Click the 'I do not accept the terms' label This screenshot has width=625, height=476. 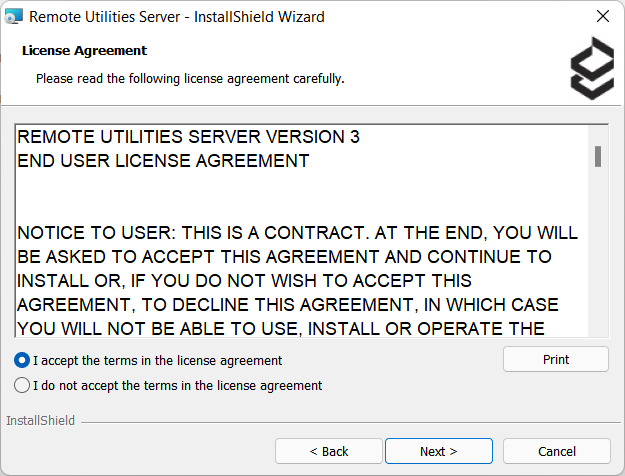[x=177, y=385]
